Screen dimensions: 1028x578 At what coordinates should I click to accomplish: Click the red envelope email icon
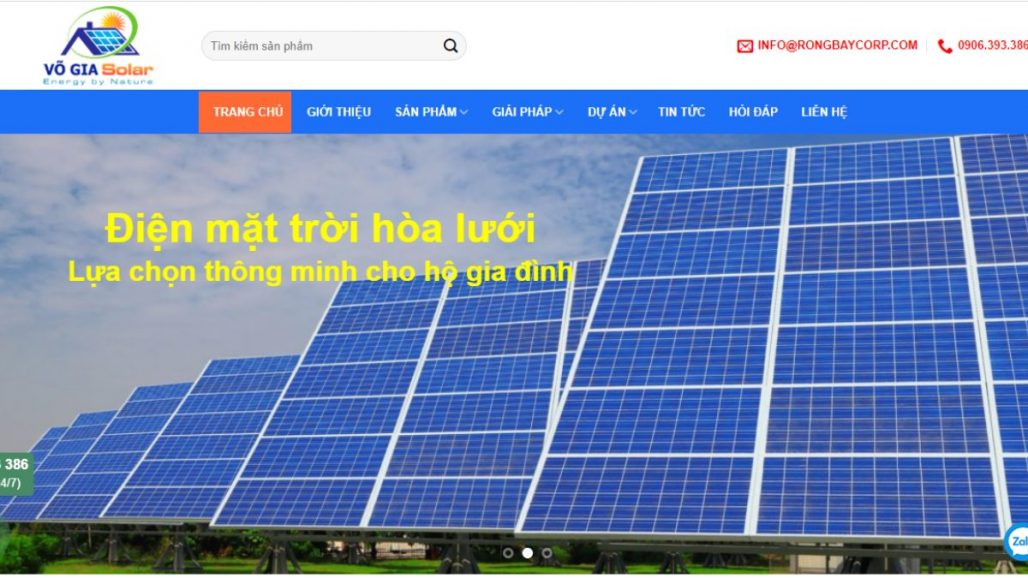[x=745, y=46]
